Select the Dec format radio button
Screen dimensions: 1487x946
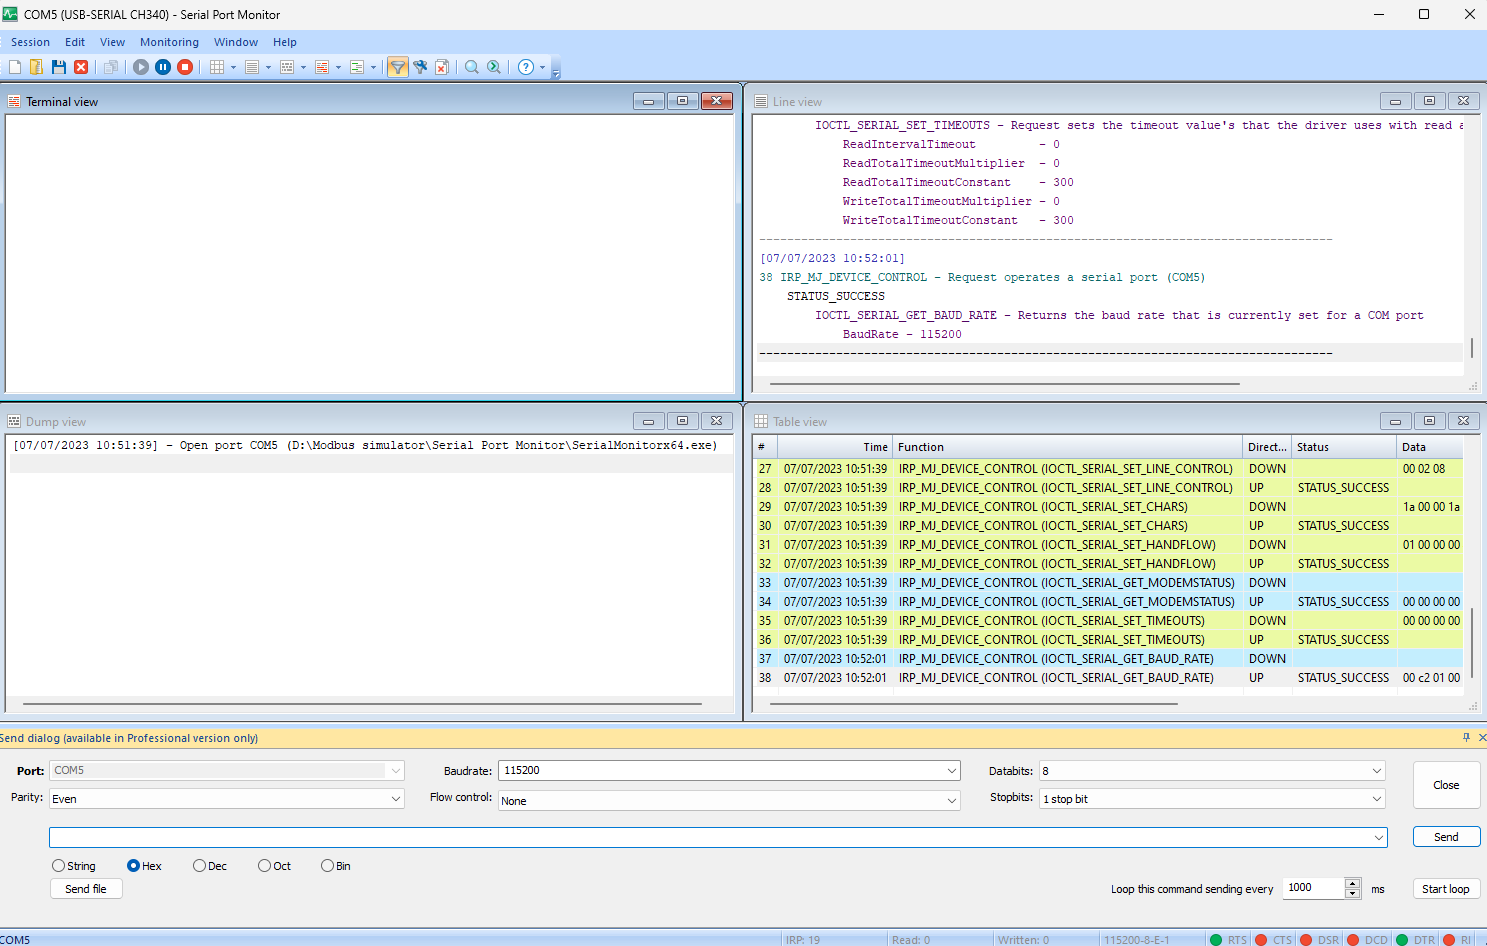click(x=200, y=866)
